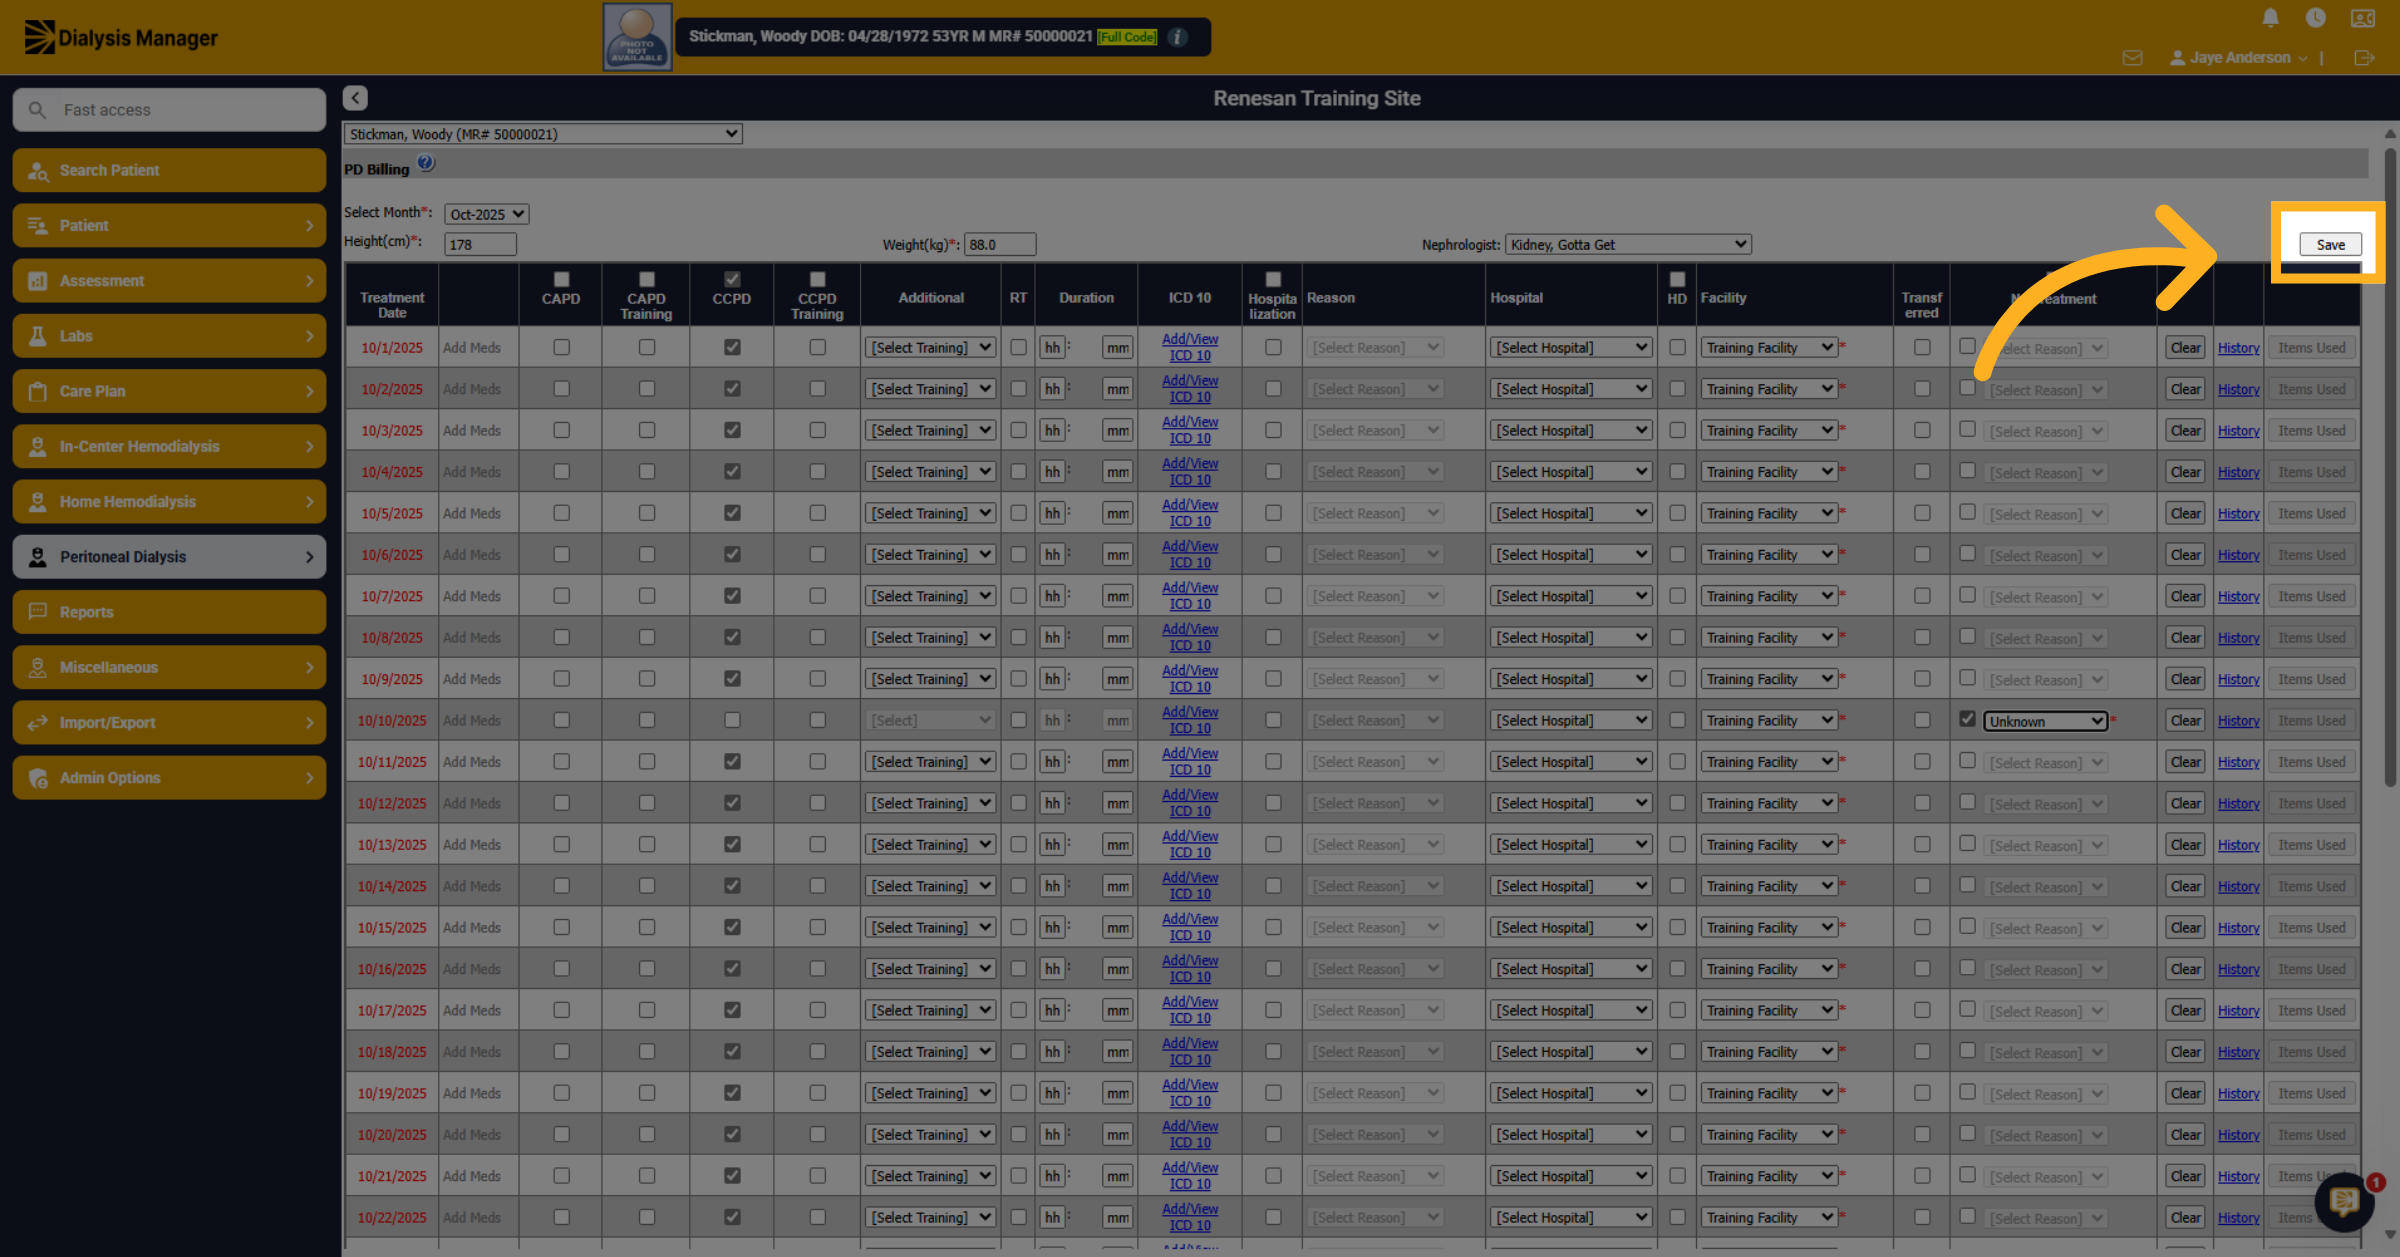
Task: Click the contact card icon in header
Action: 2363,18
